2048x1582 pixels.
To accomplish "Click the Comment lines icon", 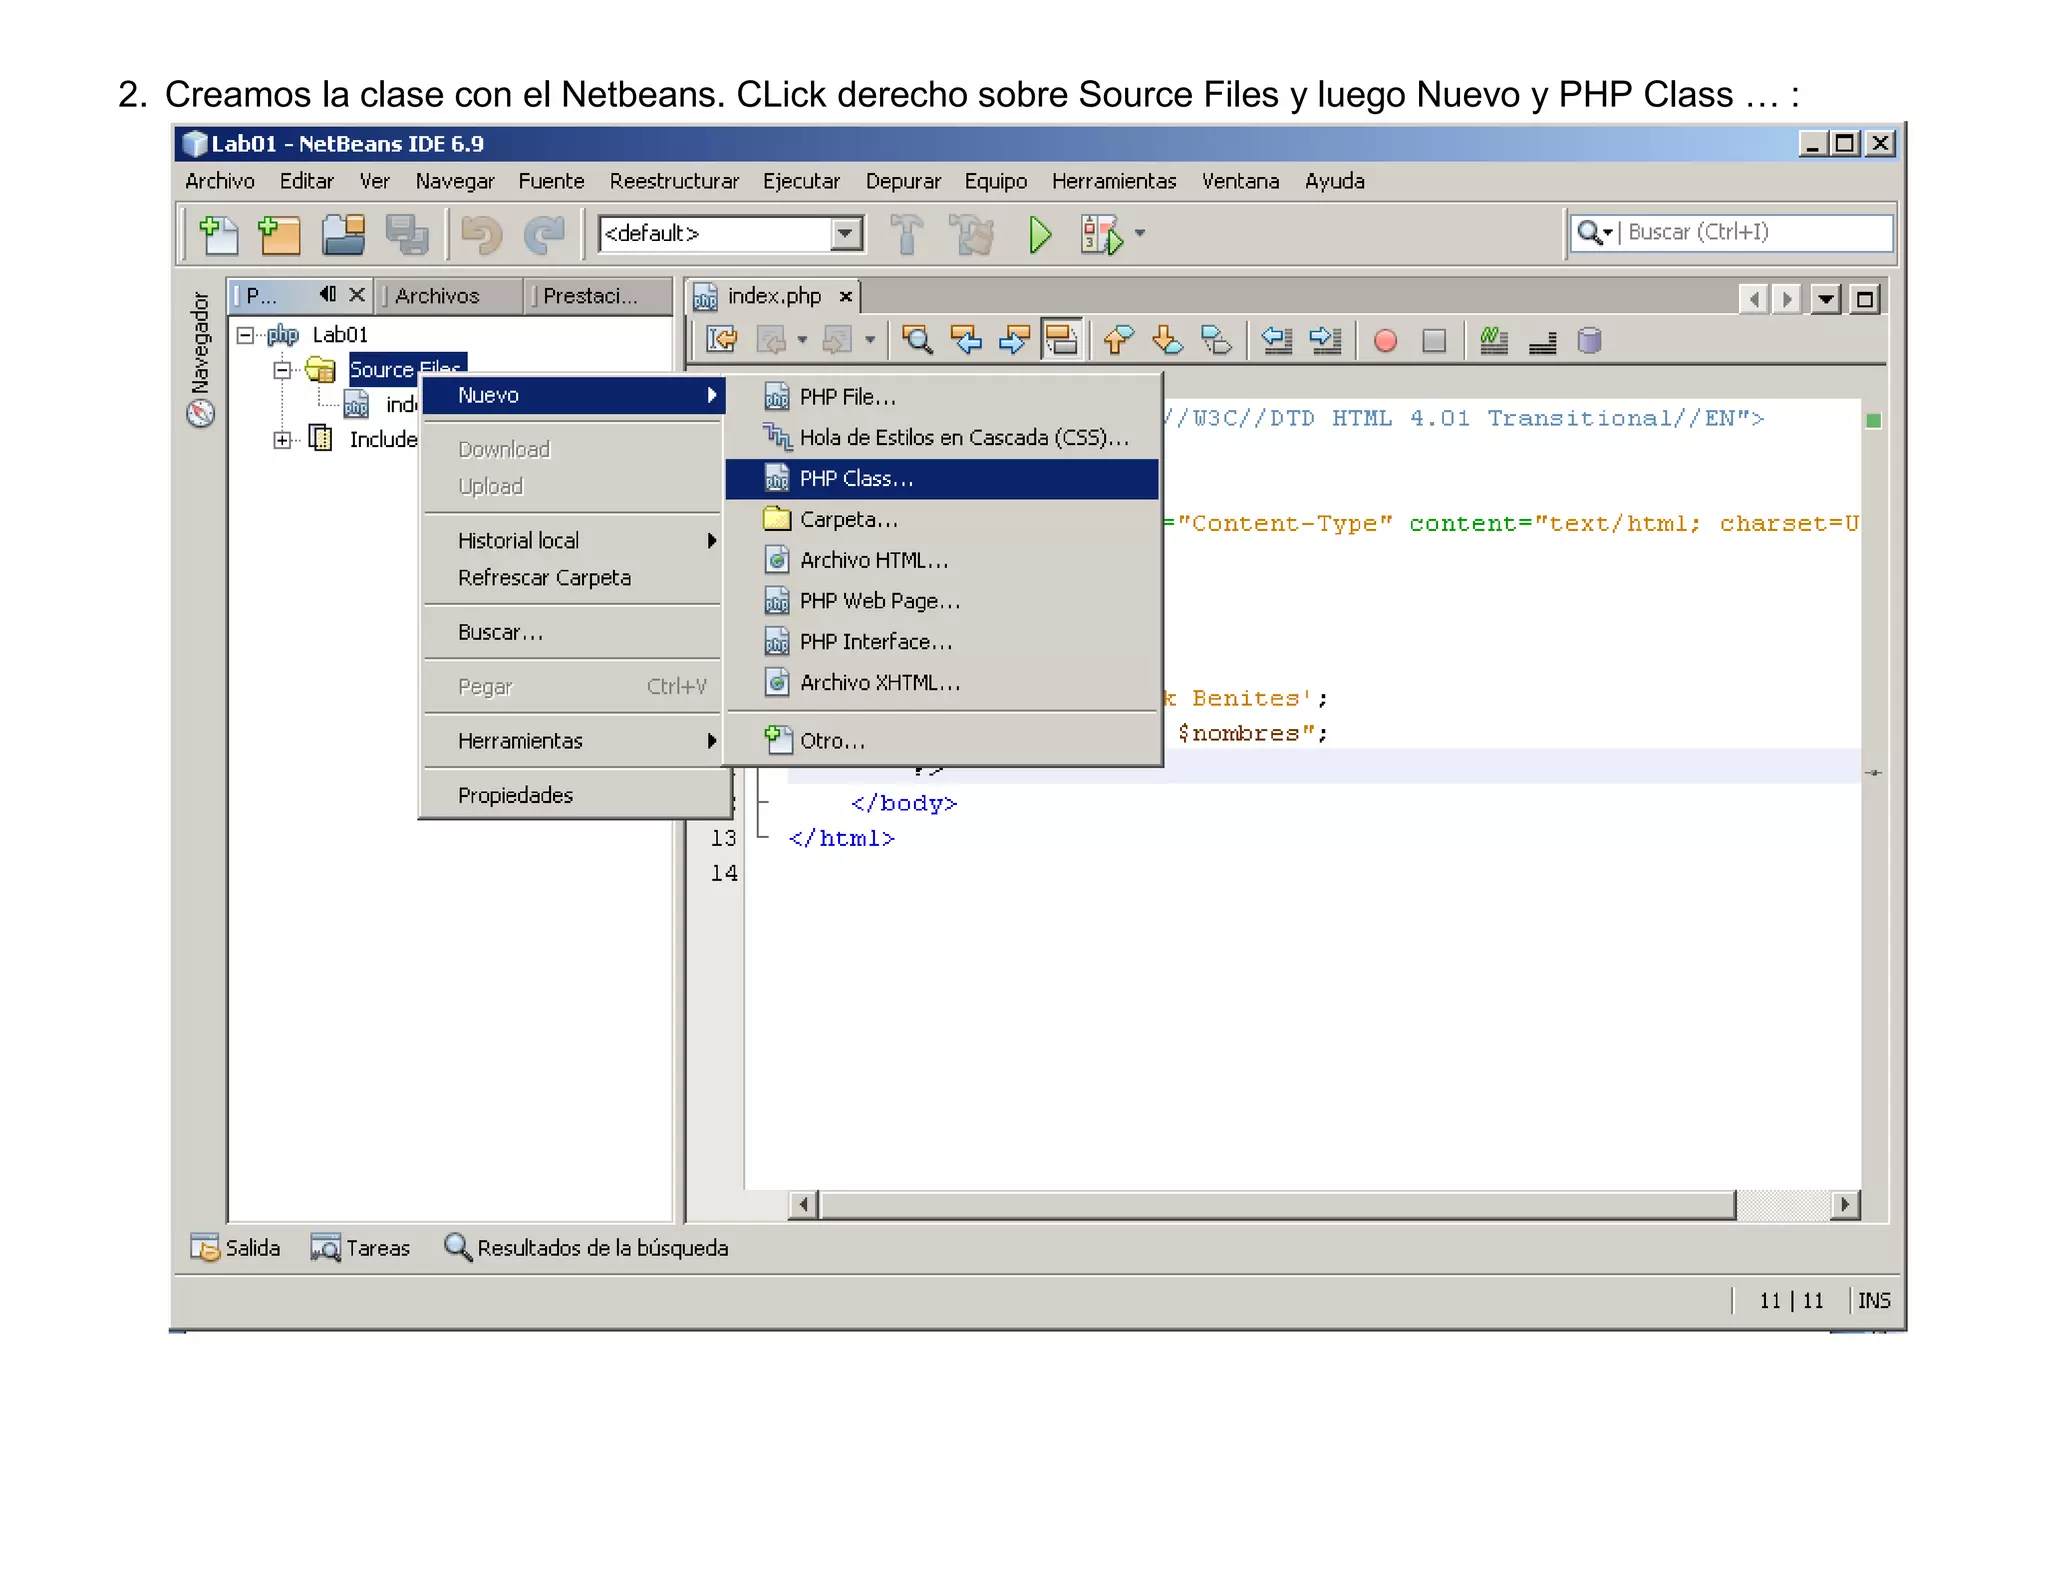I will pyautogui.click(x=1493, y=340).
